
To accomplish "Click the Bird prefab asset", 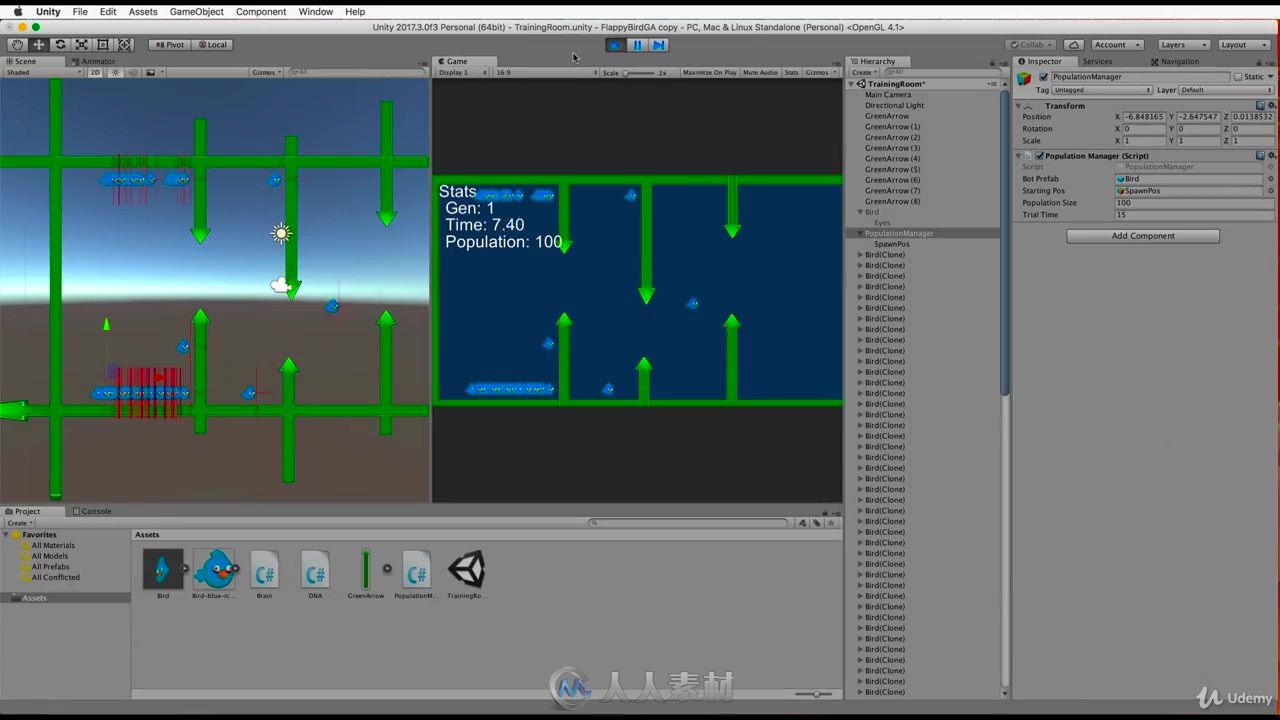I will 163,573.
